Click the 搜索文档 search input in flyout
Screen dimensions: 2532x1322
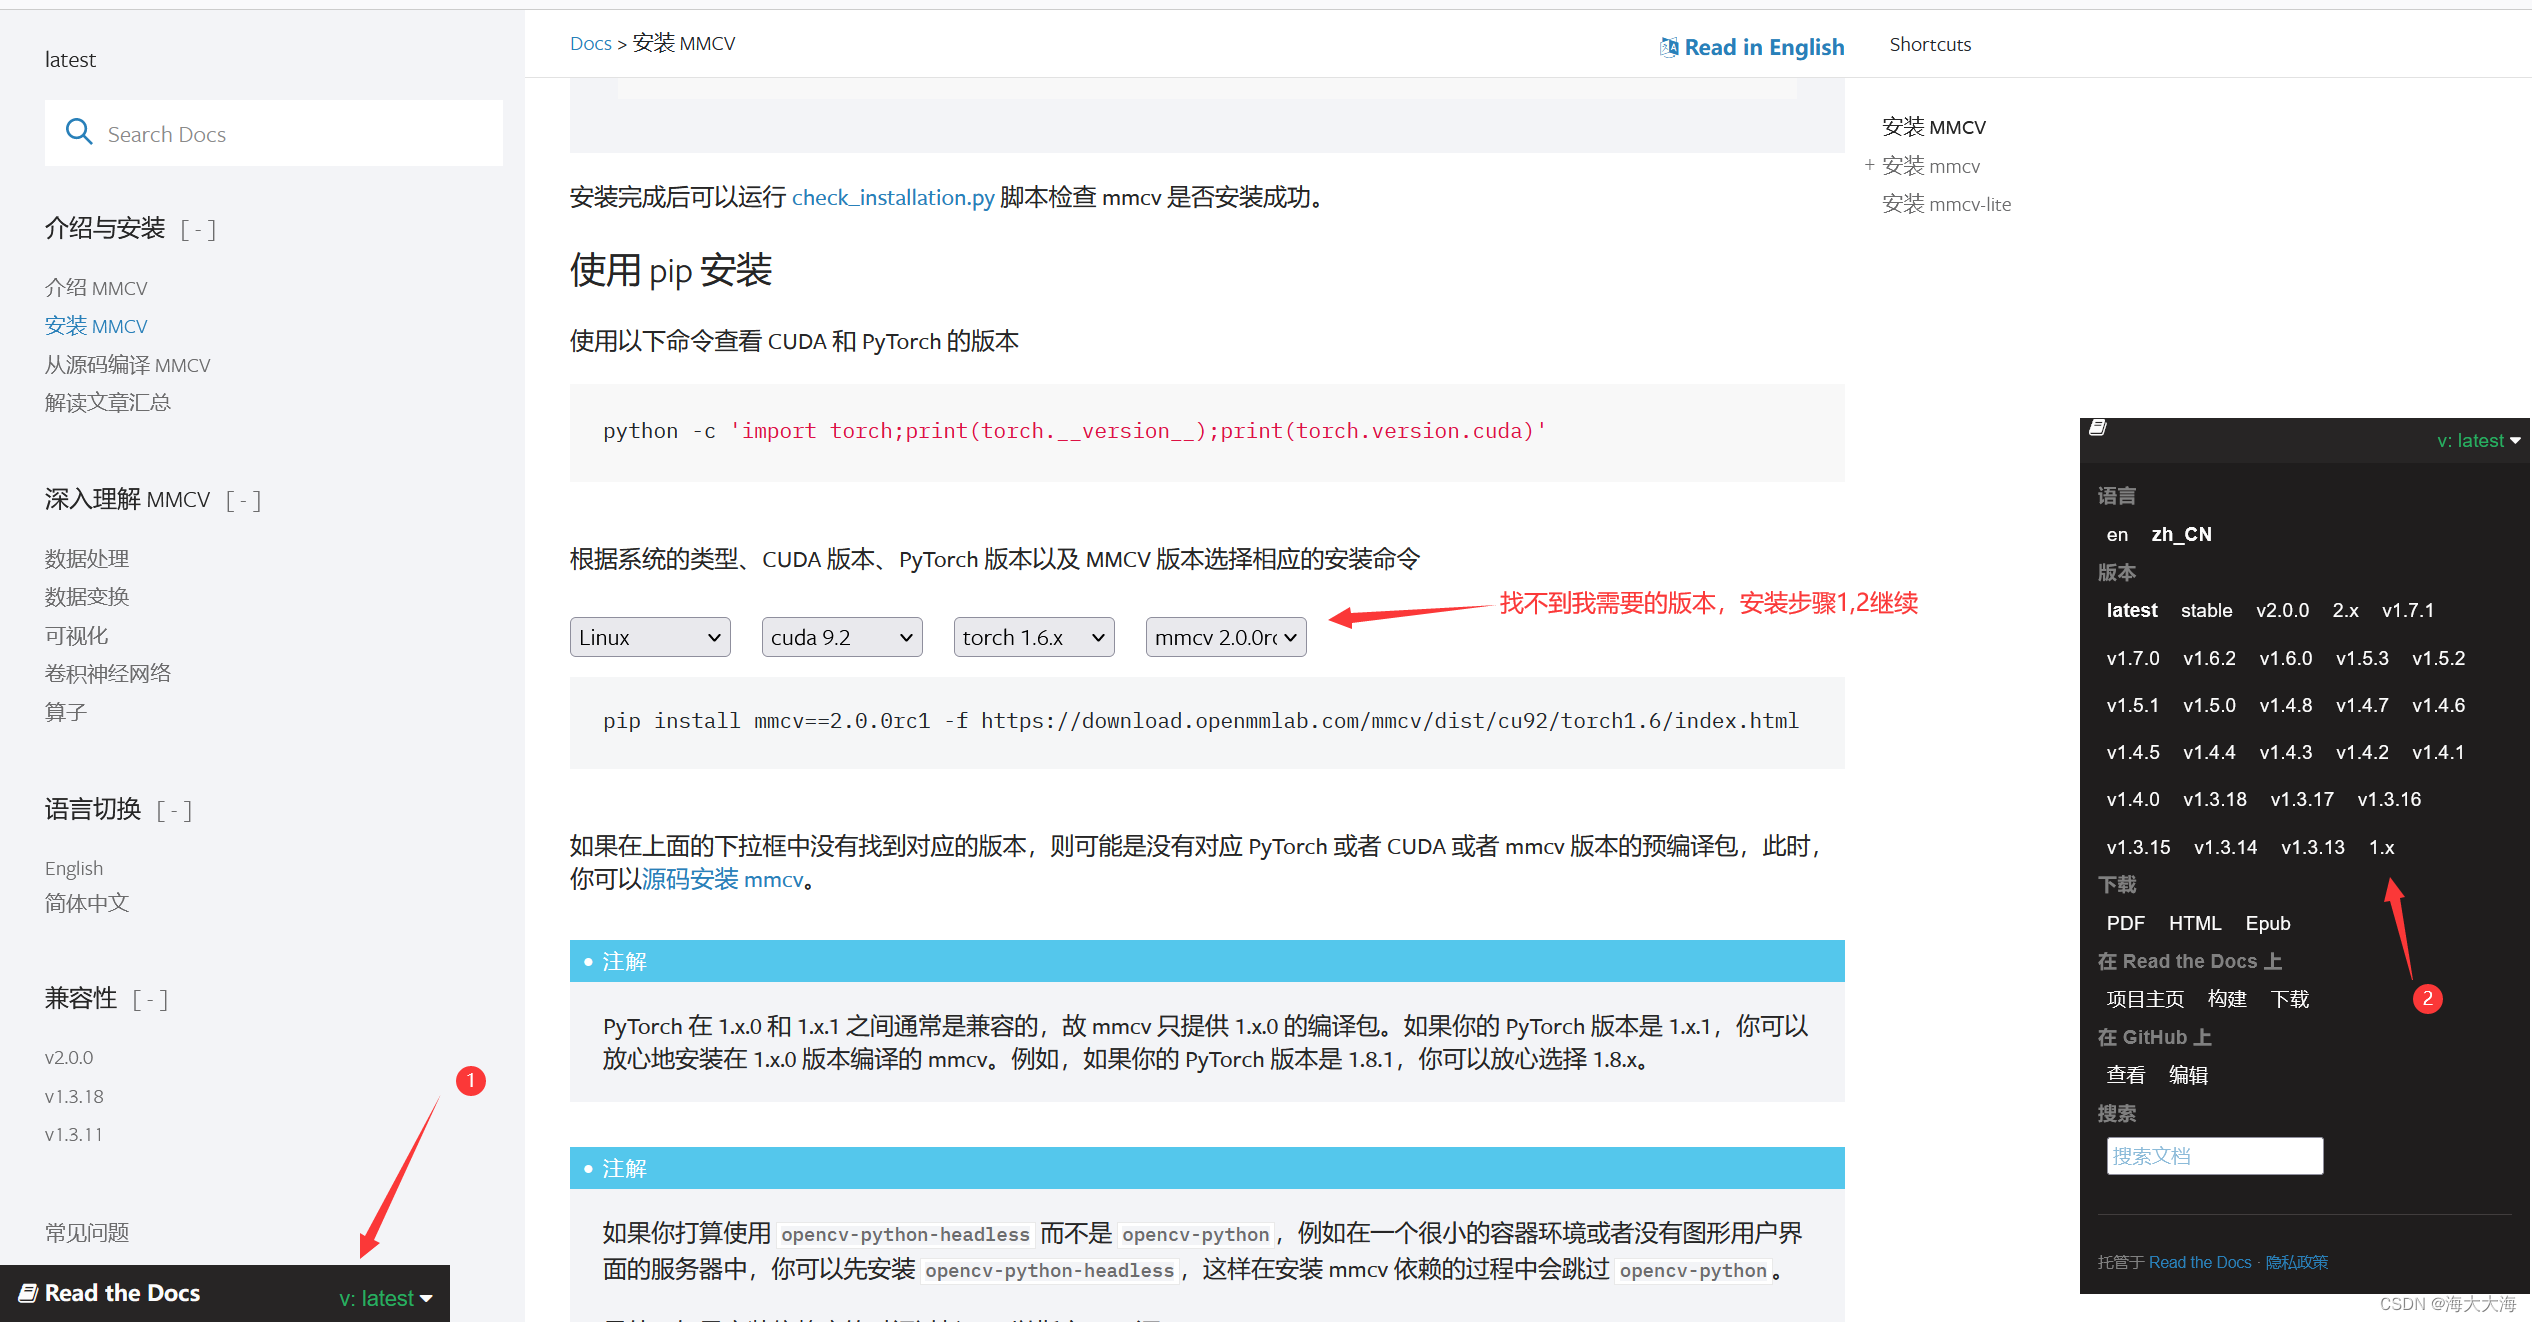click(x=2215, y=1155)
